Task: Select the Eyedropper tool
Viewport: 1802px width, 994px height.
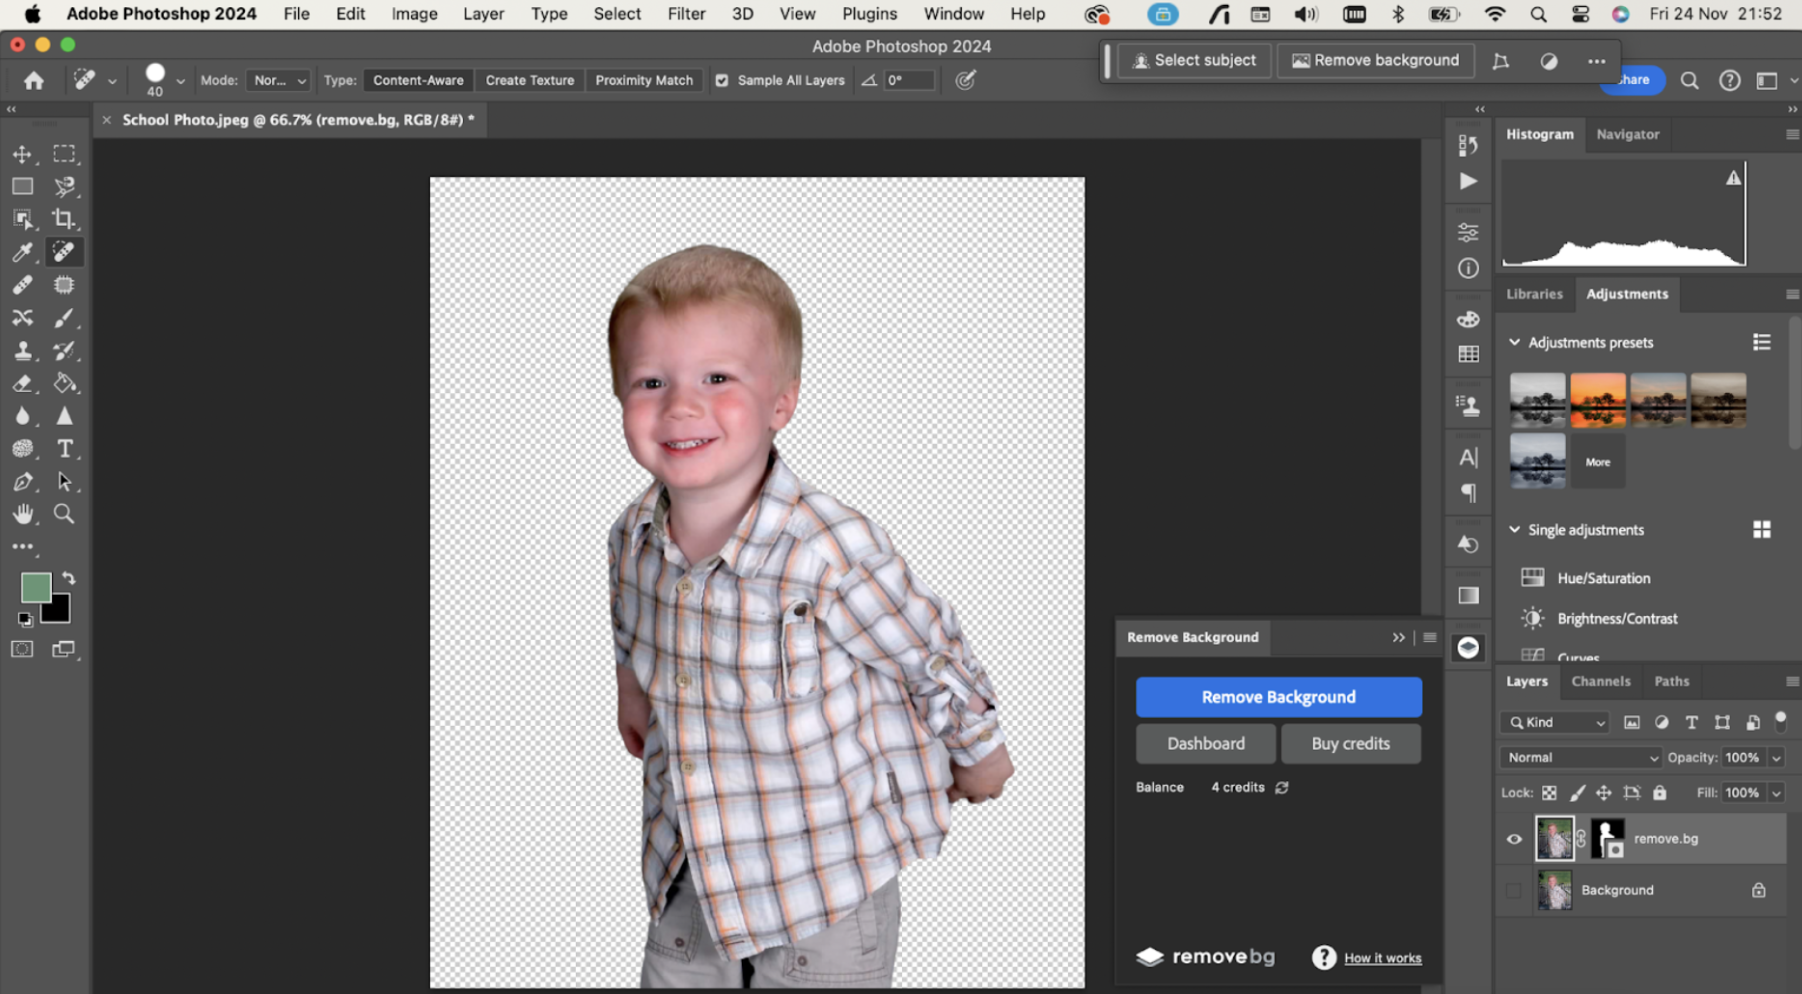Action: [x=22, y=252]
